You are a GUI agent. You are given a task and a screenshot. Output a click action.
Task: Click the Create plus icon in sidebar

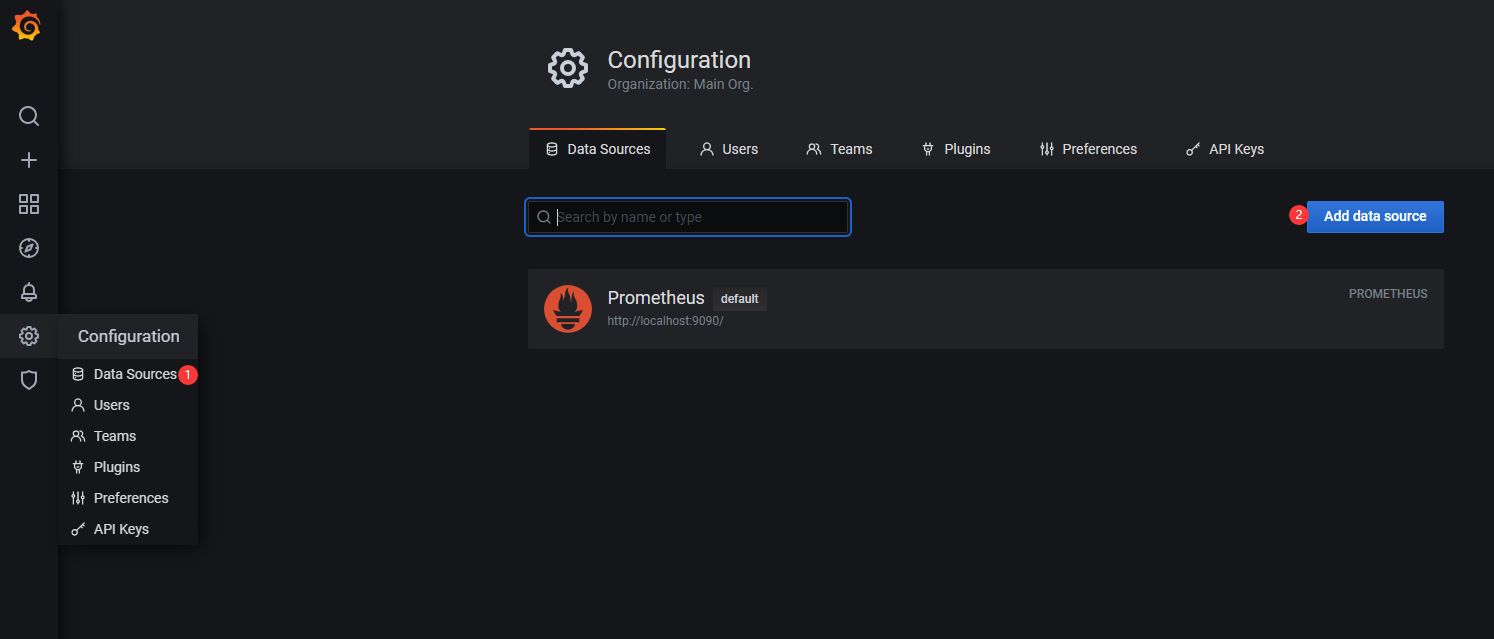point(29,160)
